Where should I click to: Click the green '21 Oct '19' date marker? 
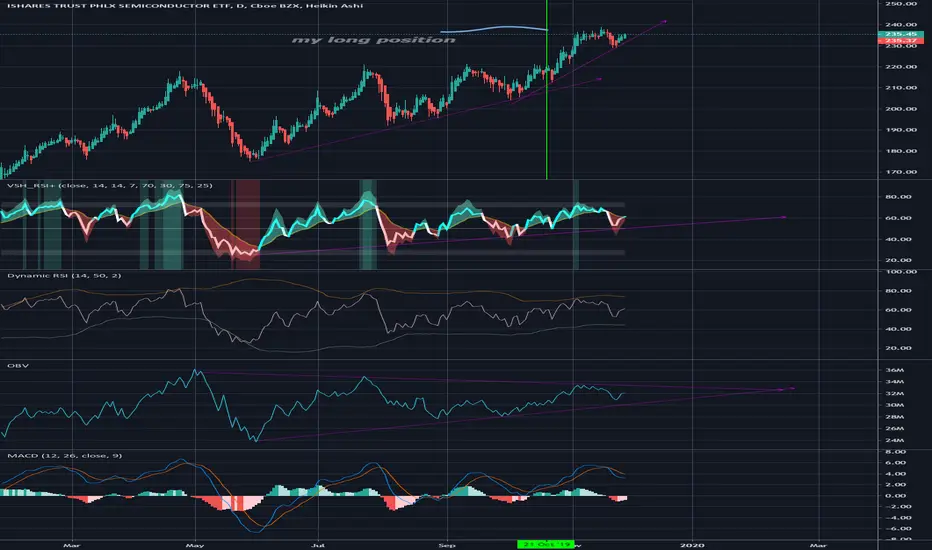pyautogui.click(x=546, y=544)
